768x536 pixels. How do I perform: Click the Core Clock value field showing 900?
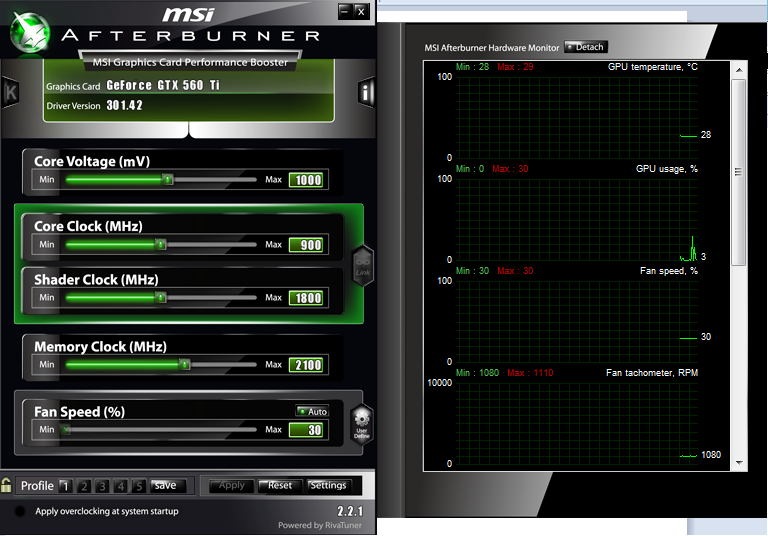pos(306,245)
